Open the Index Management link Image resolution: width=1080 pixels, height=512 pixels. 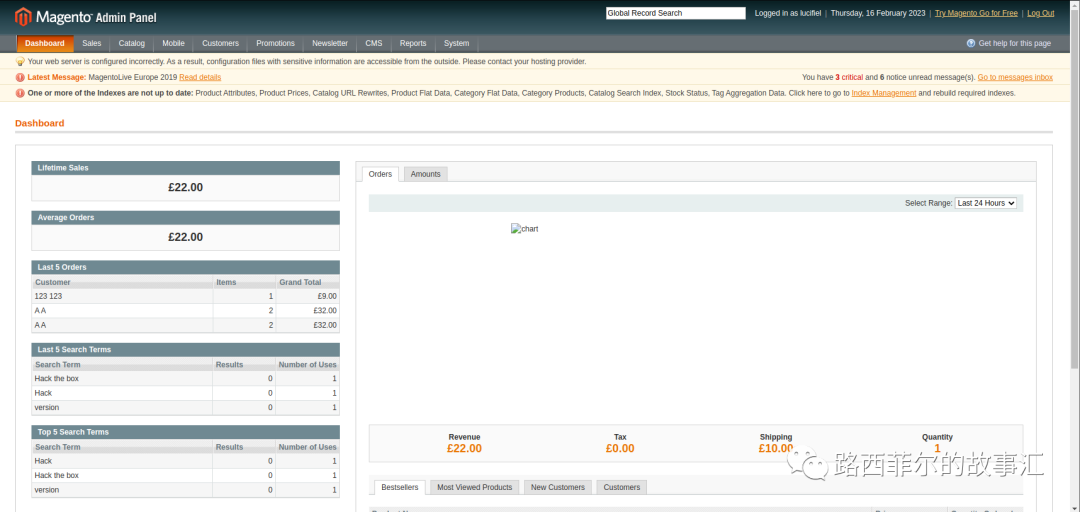point(884,93)
